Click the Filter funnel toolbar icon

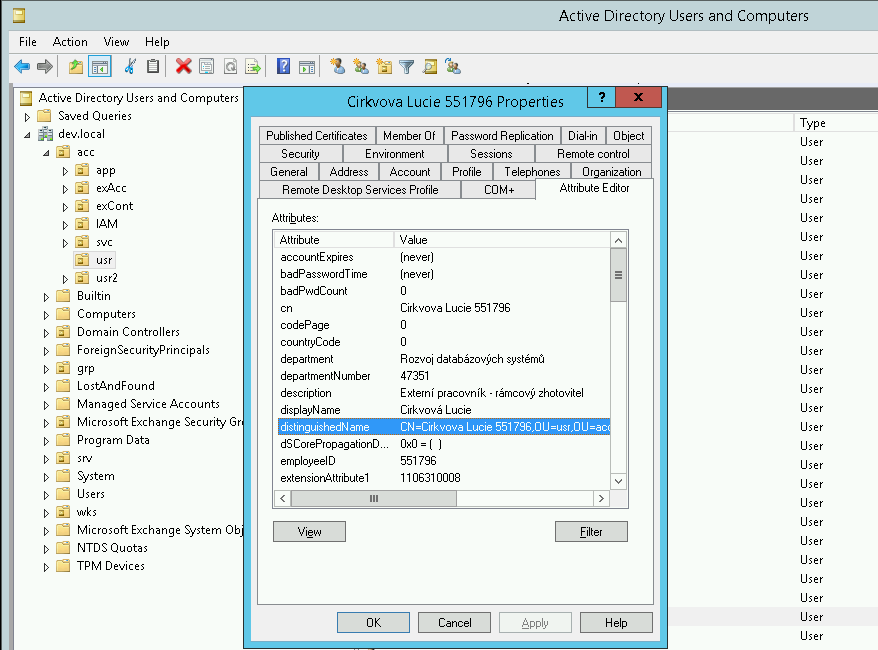[x=407, y=67]
